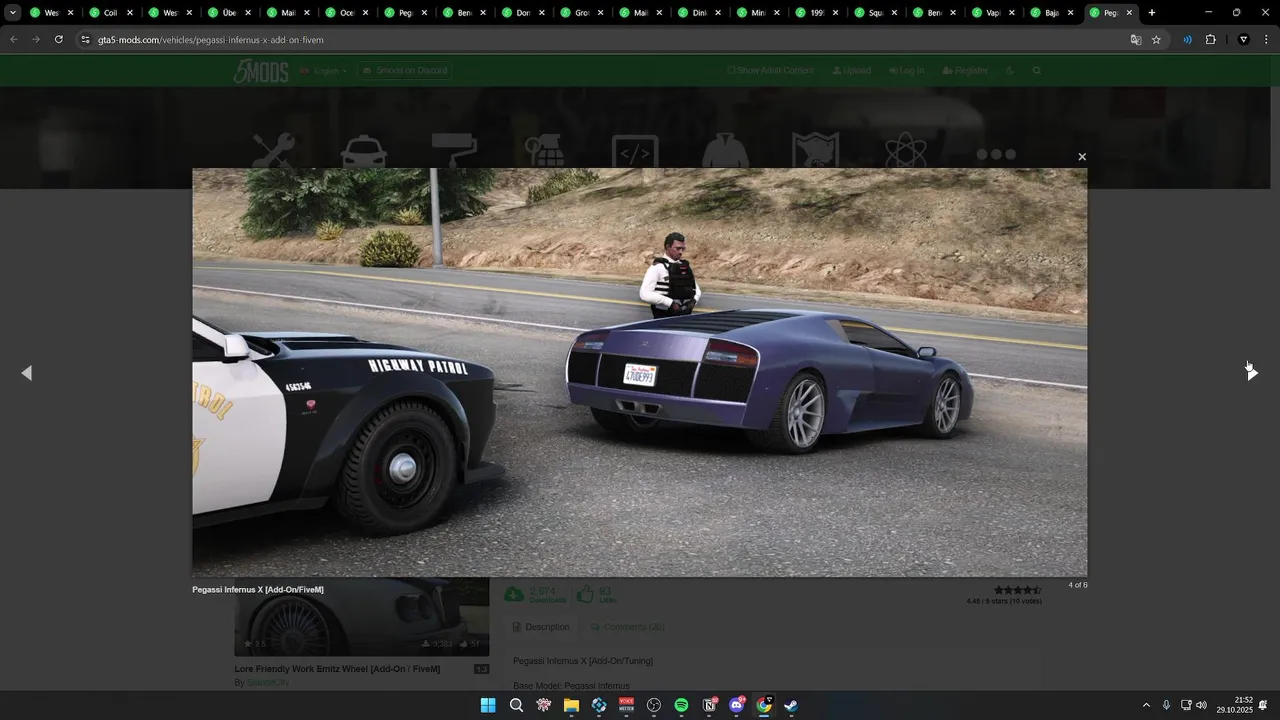
Task: Open the clock showing 21:52
Action: coord(1234,705)
